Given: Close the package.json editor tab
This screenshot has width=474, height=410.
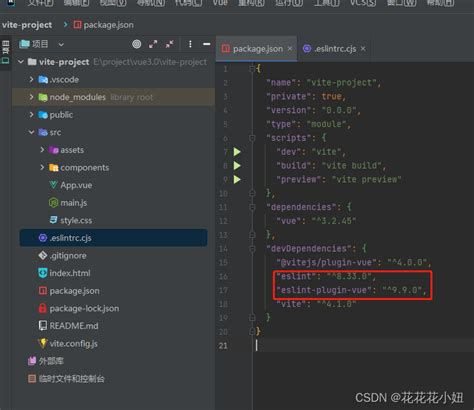Looking at the screenshot, I should 290,49.
